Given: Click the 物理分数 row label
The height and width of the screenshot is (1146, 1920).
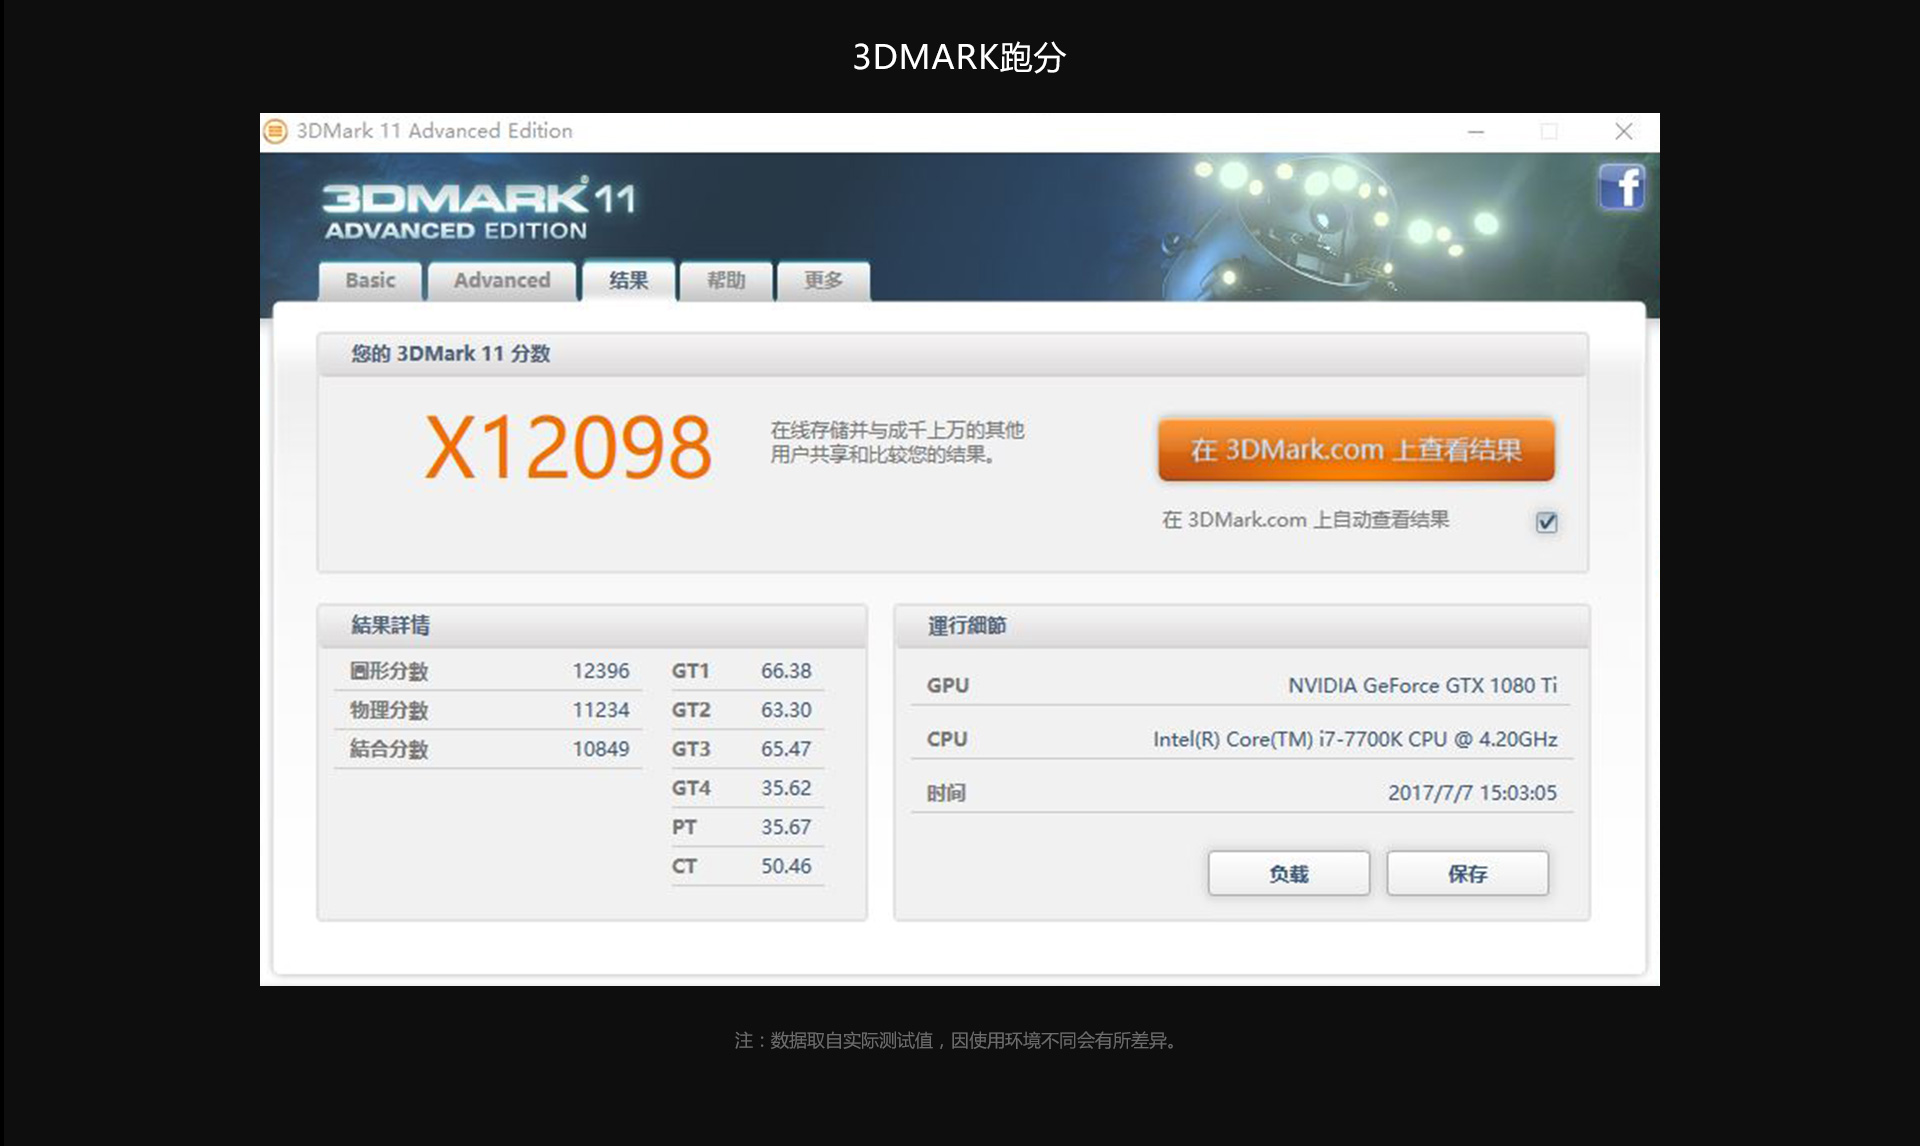Looking at the screenshot, I should [389, 710].
